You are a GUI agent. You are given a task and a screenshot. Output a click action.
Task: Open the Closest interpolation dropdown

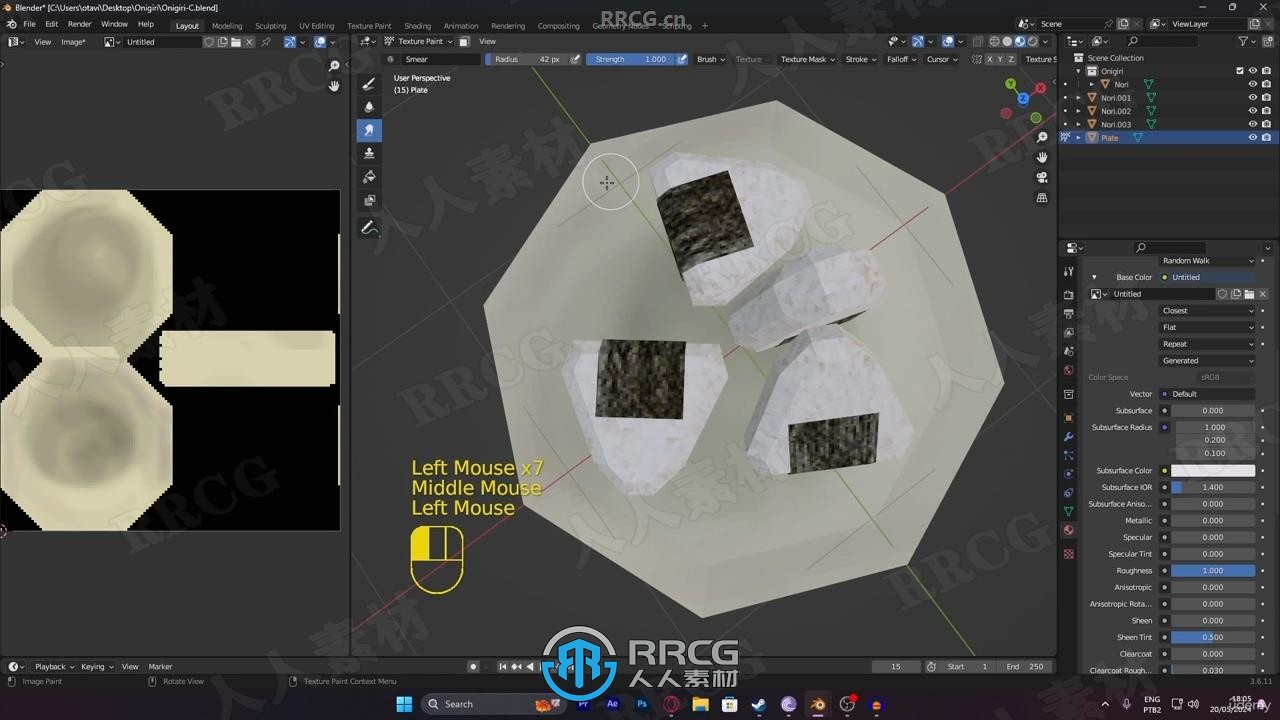coord(1207,310)
